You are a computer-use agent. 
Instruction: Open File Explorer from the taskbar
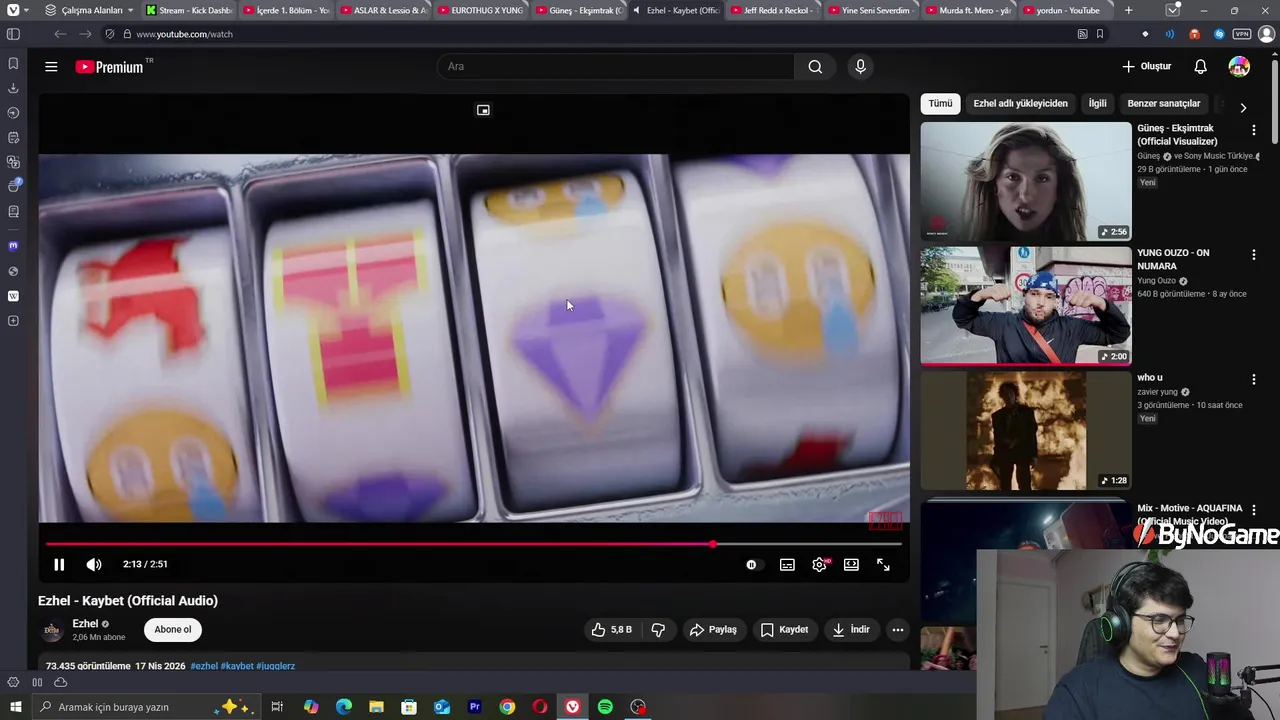(x=376, y=707)
